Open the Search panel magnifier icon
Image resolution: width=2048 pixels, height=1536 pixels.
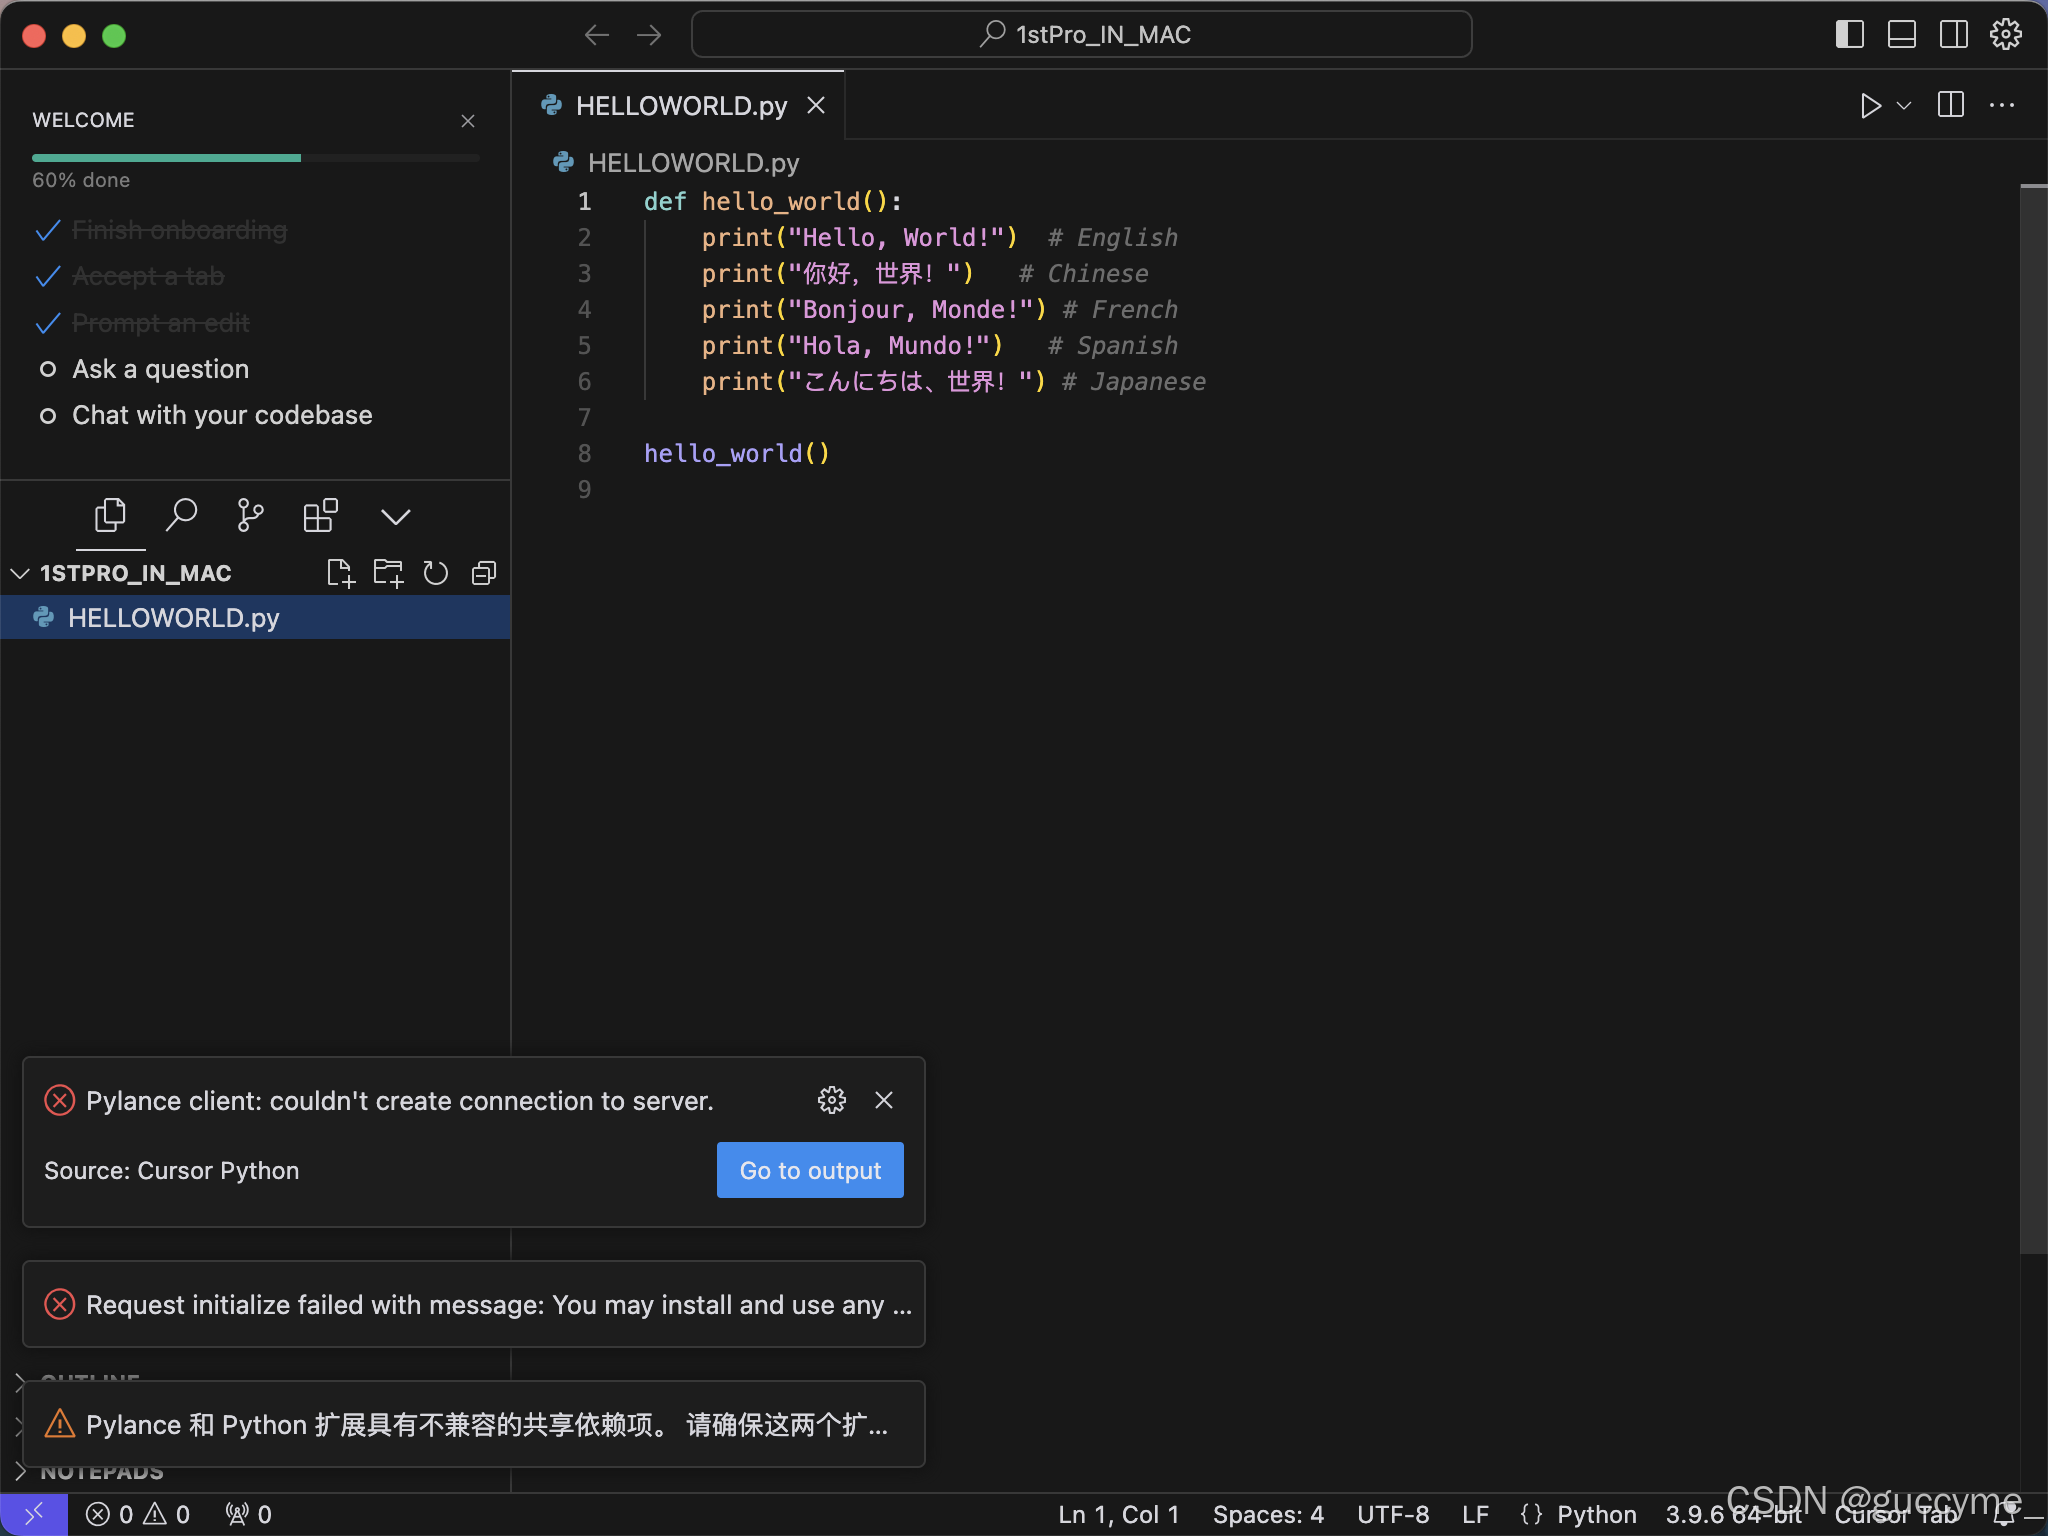(x=181, y=516)
